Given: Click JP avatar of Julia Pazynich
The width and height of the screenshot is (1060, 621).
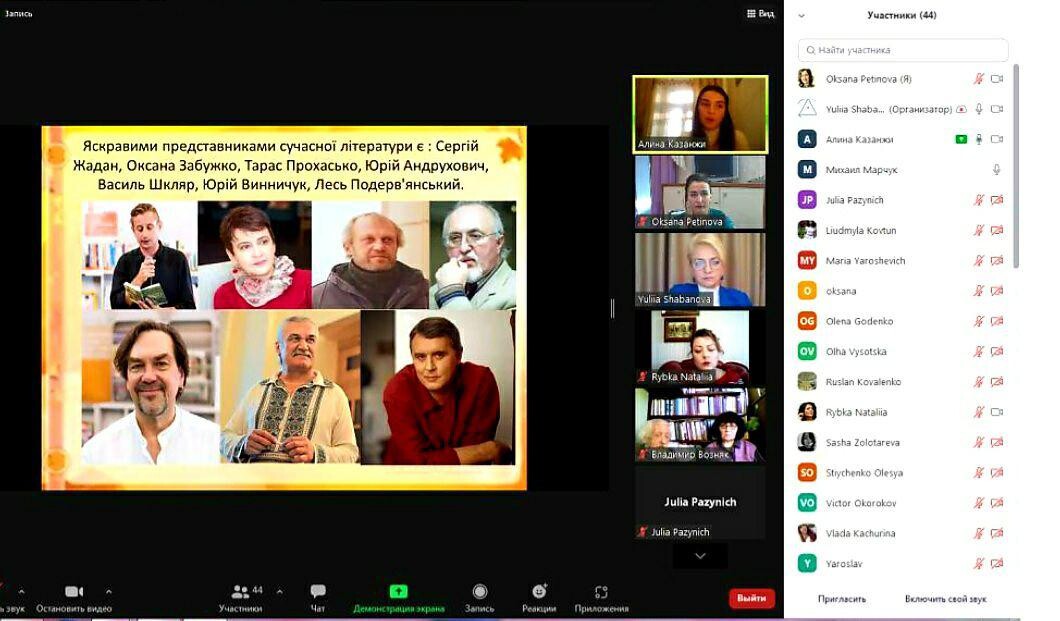Looking at the screenshot, I should pos(806,200).
